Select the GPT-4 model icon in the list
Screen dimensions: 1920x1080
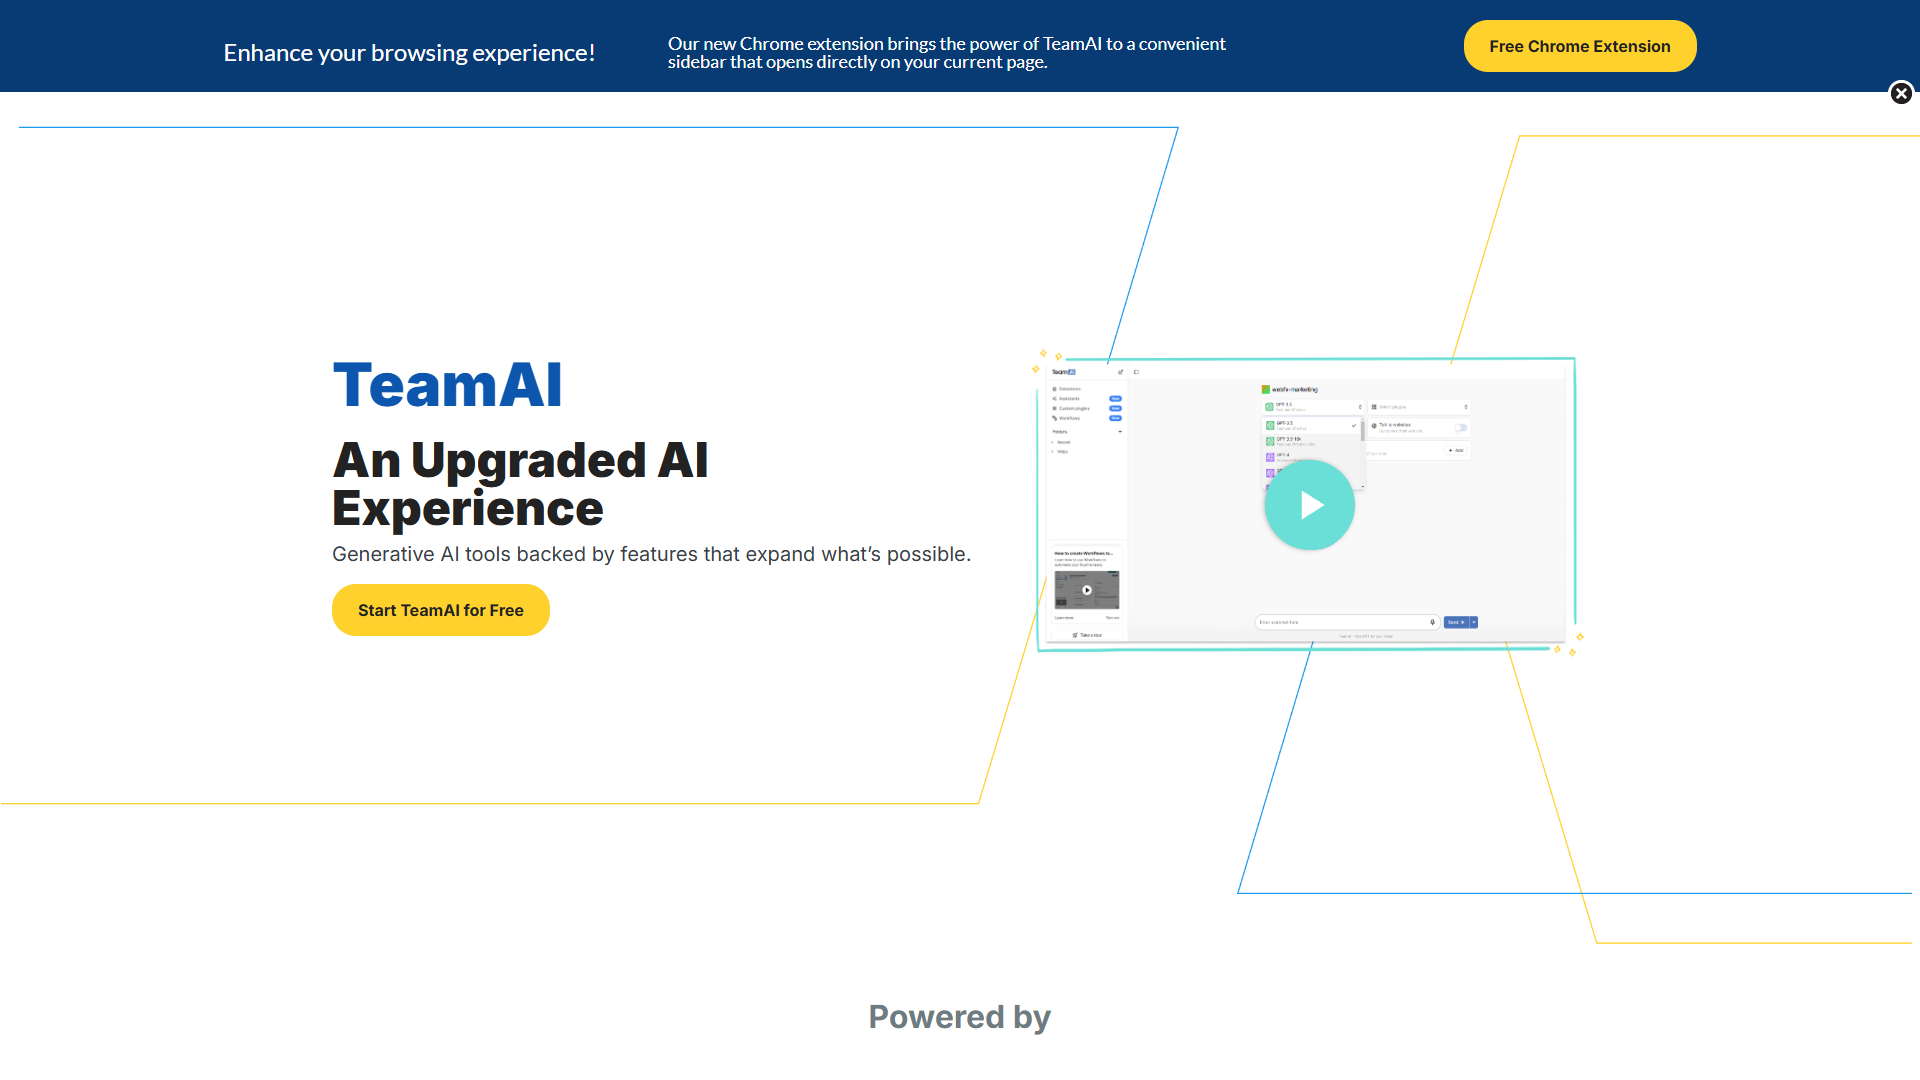(1271, 459)
